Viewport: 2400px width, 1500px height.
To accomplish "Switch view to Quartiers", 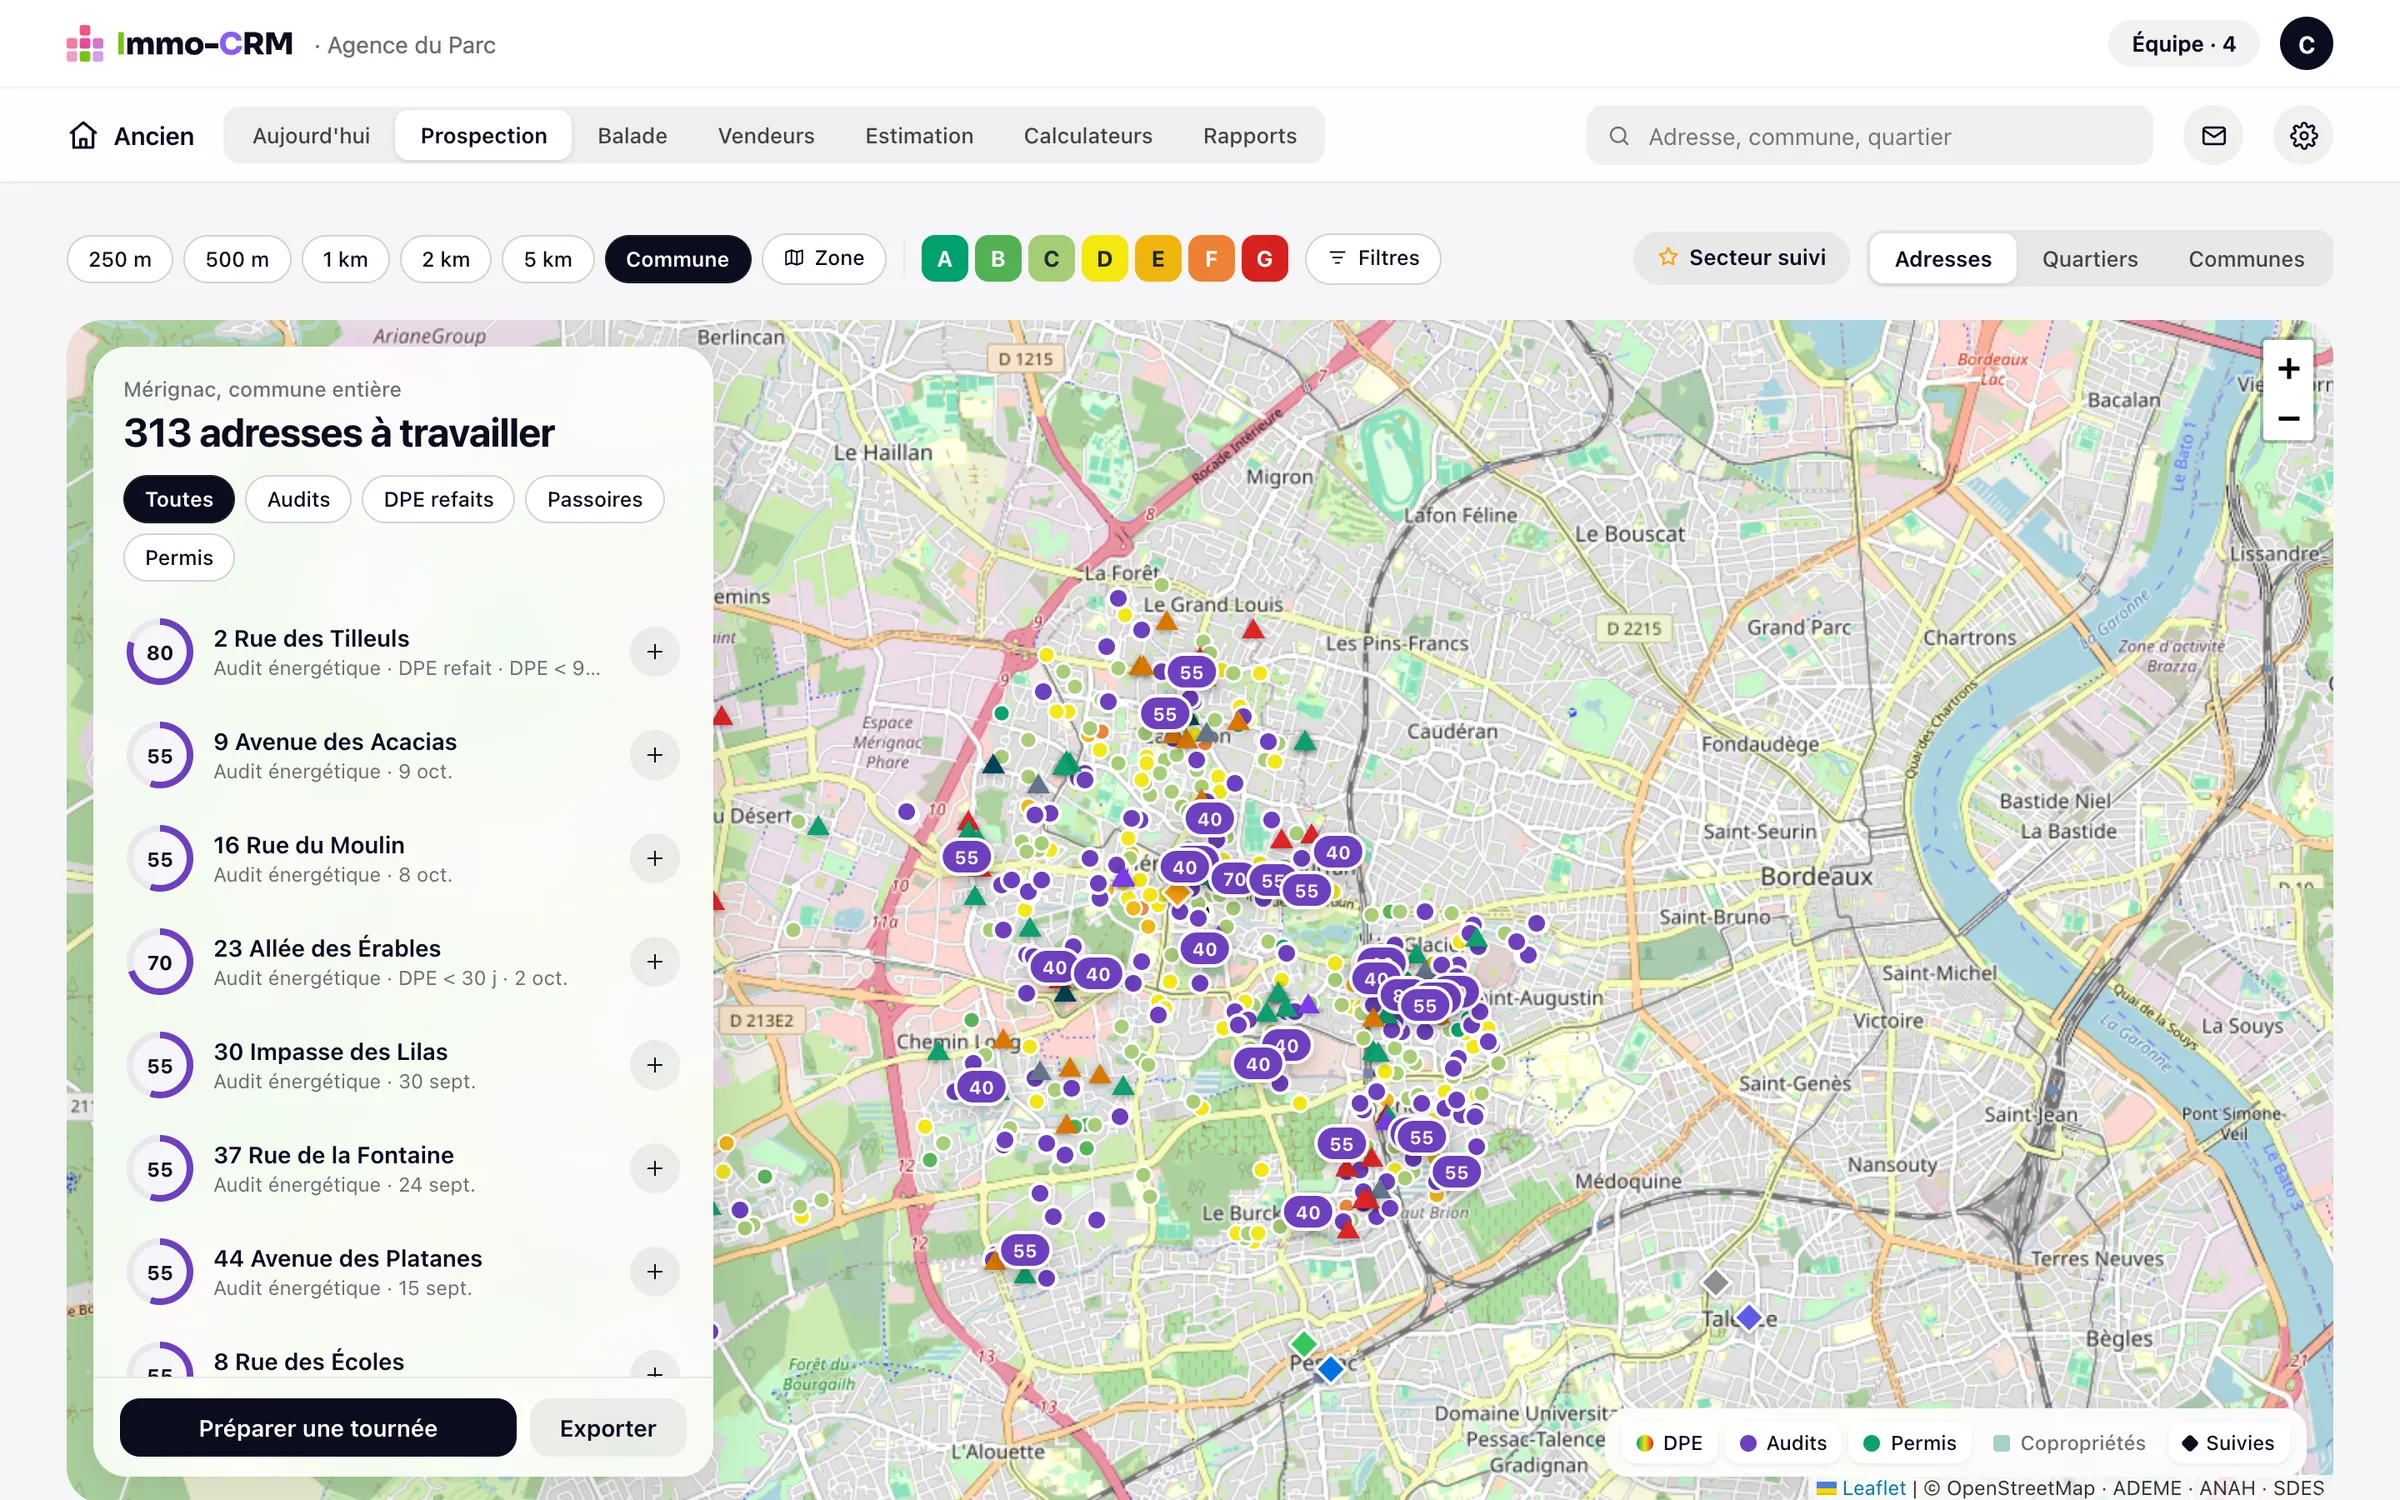I will [x=2089, y=259].
